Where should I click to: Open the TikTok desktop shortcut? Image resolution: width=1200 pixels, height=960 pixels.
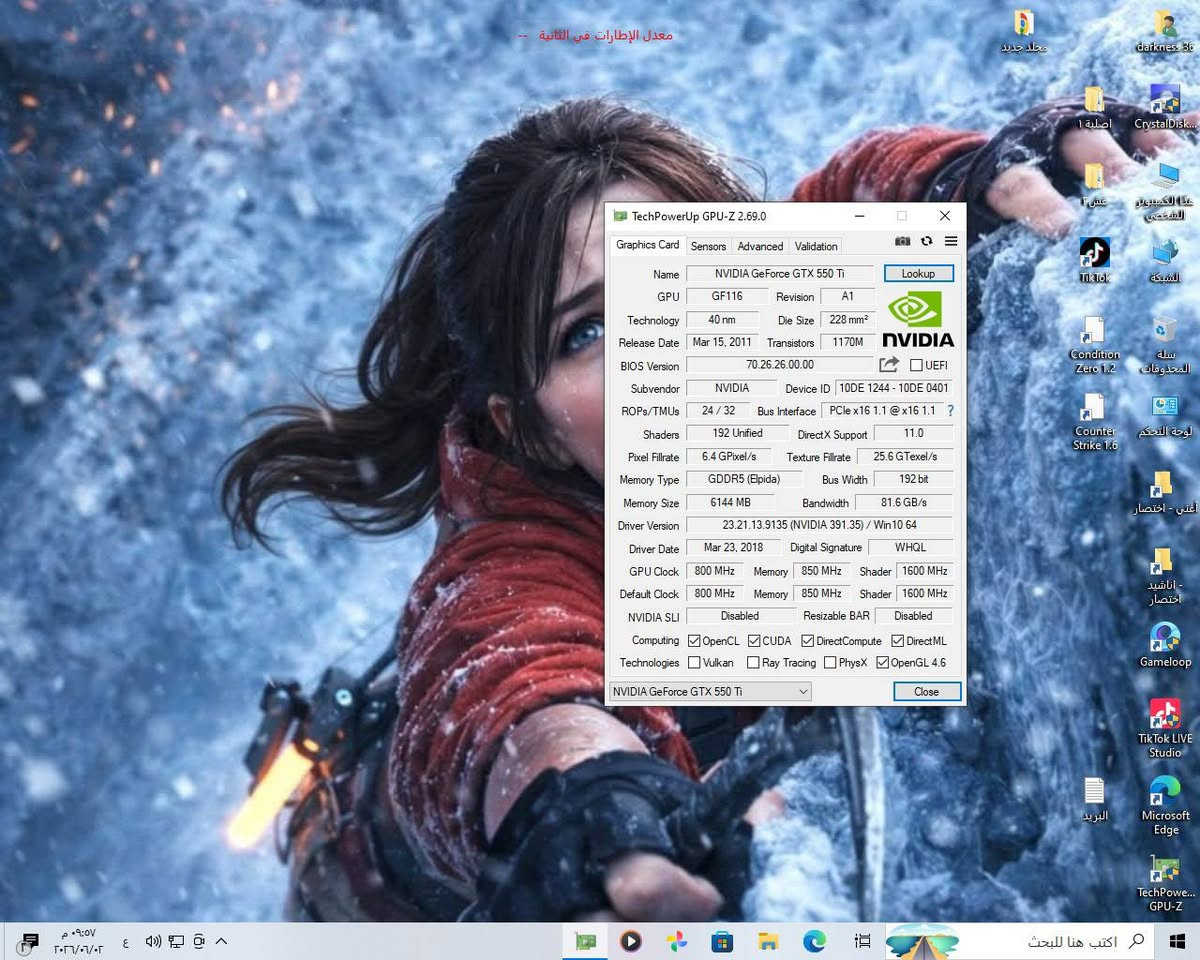pos(1094,260)
